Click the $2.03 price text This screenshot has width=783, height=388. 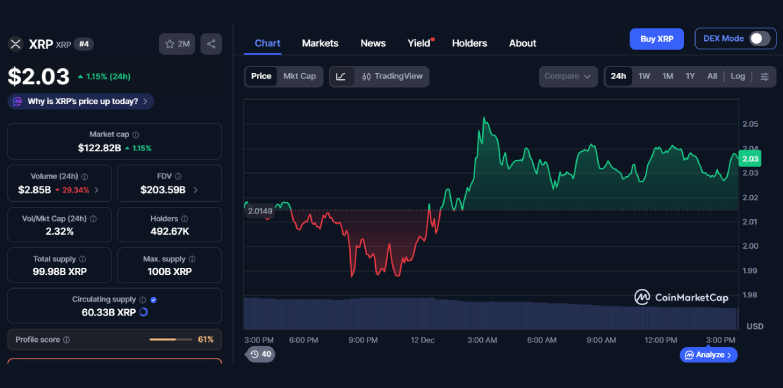[38, 76]
